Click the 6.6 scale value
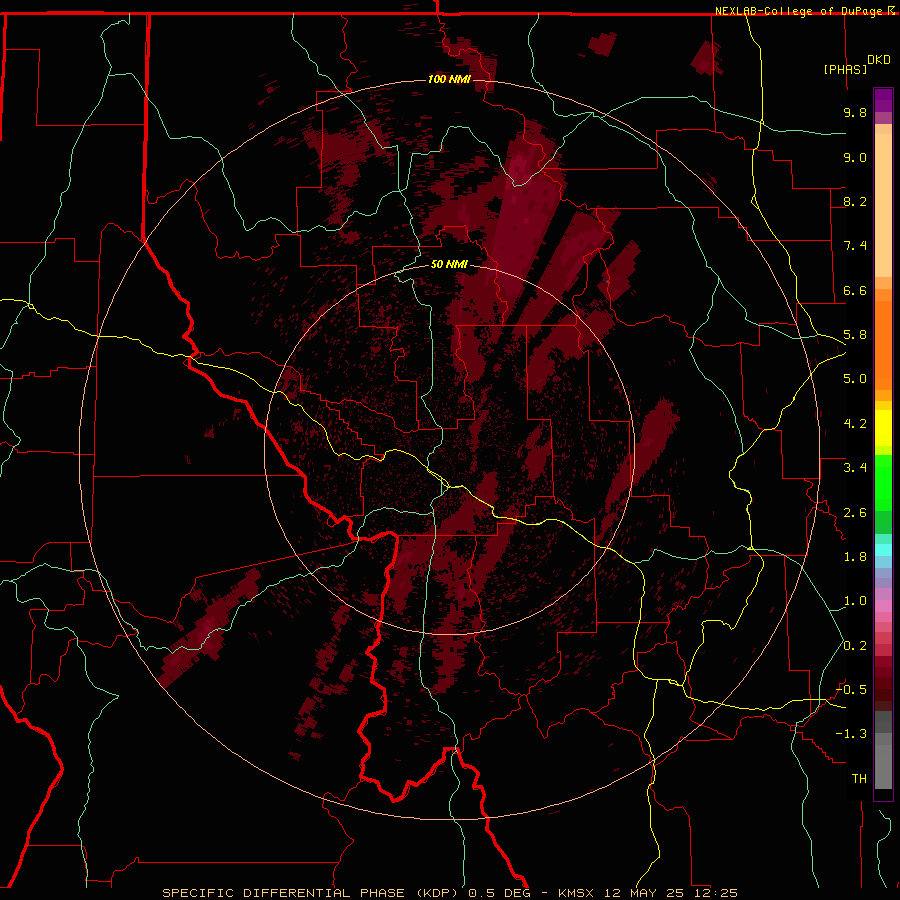This screenshot has height=900, width=900. point(855,290)
